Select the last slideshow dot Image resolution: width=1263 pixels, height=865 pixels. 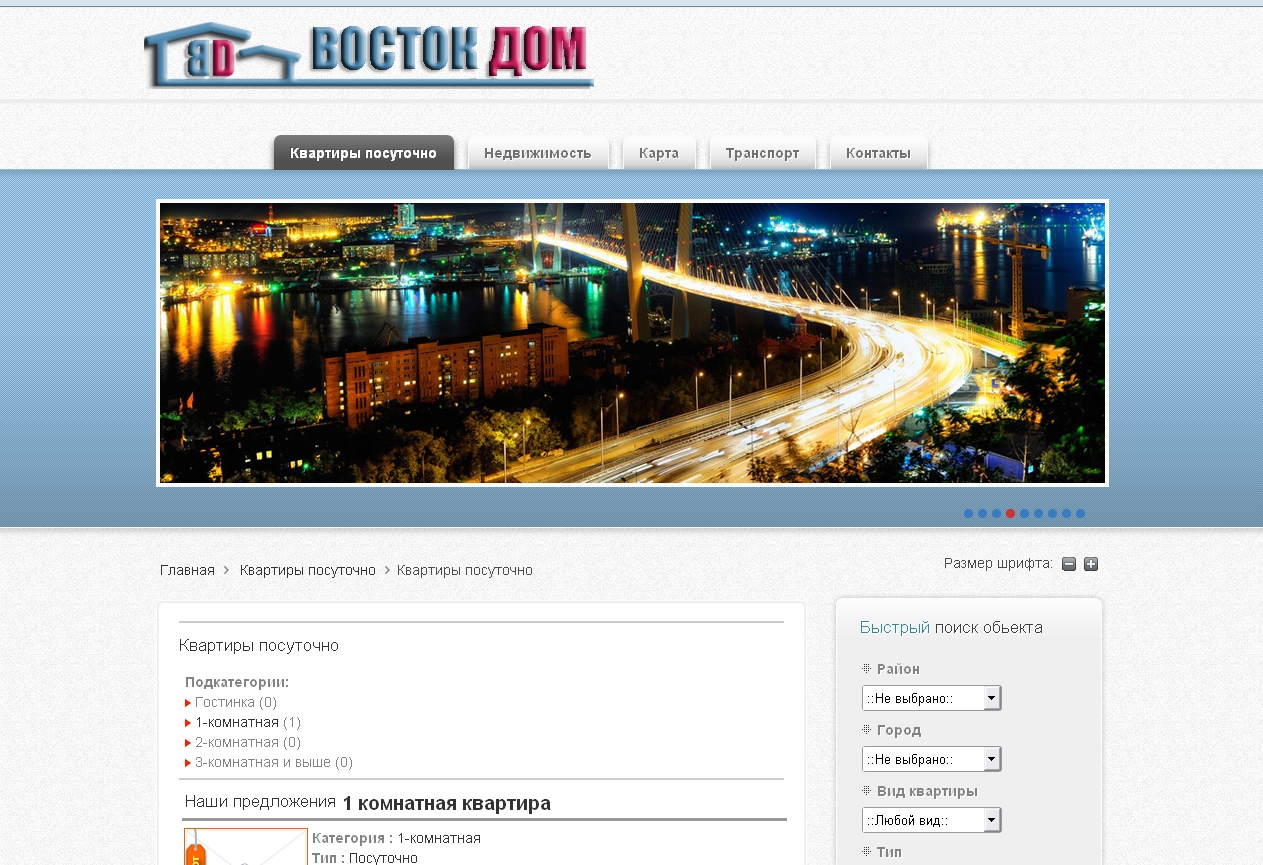tap(1080, 513)
